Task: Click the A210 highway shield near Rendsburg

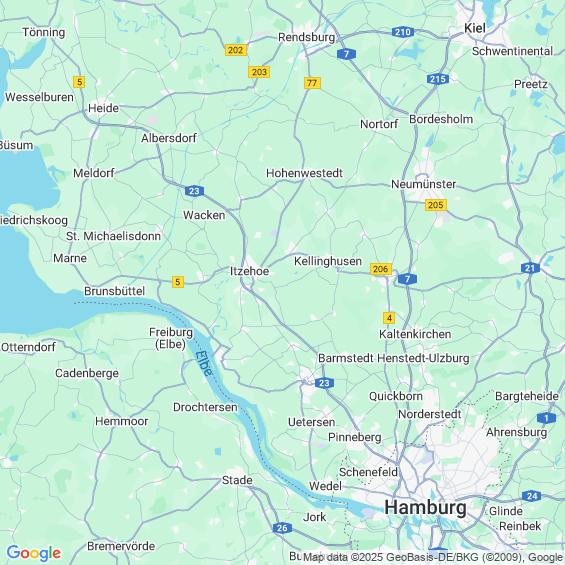Action: click(x=402, y=32)
